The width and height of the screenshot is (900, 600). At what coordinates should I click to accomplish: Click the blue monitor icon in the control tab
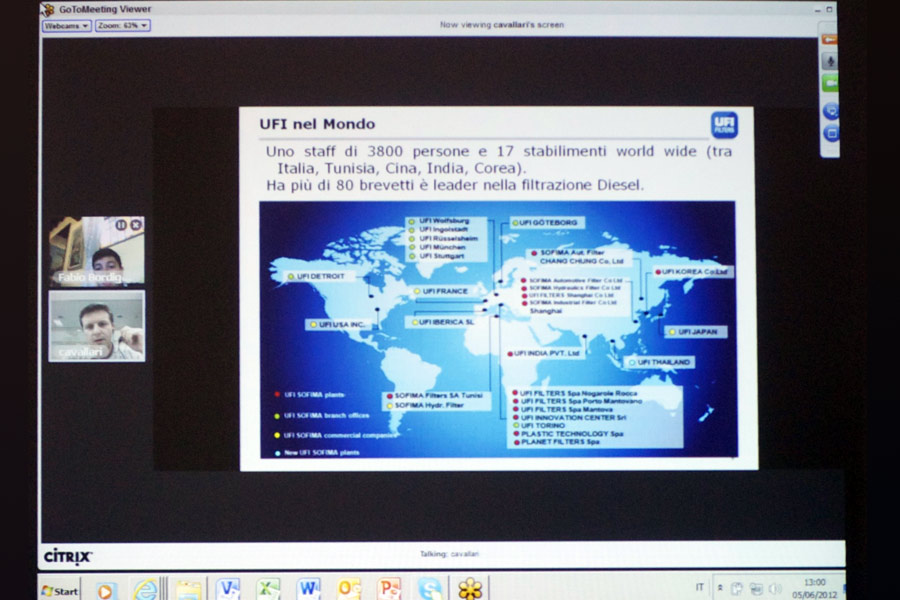(x=831, y=111)
